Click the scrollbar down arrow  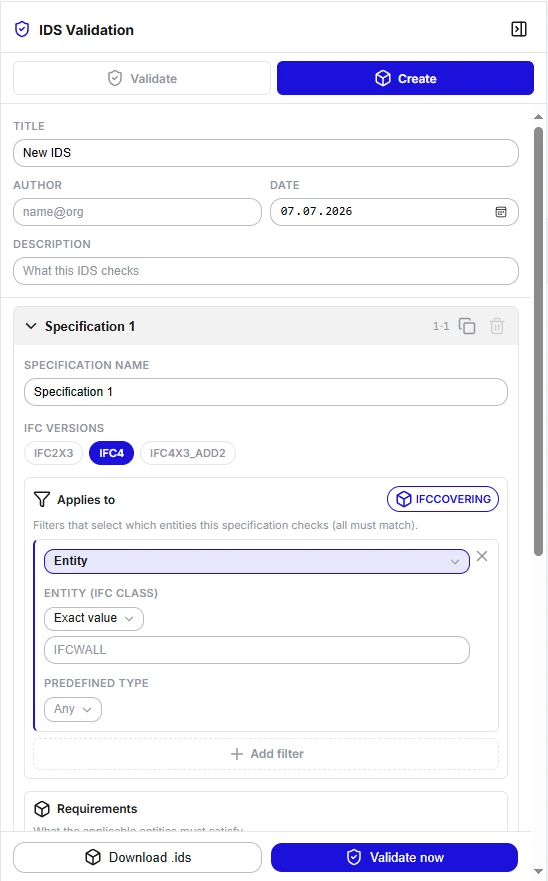click(x=538, y=872)
